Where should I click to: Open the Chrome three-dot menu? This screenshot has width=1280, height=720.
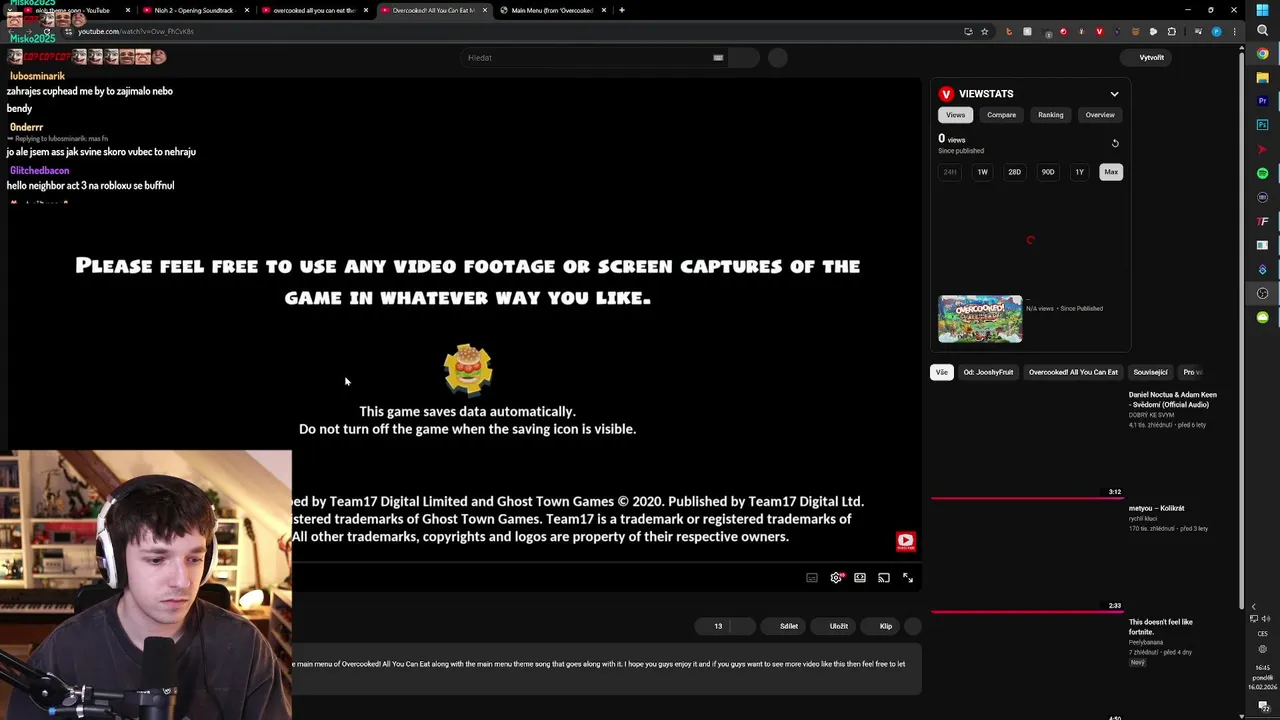click(x=1234, y=32)
